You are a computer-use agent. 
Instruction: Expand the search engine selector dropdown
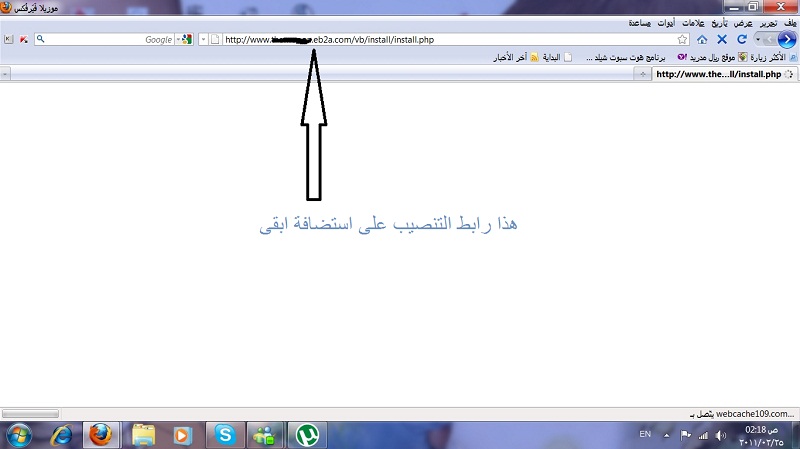(x=177, y=40)
